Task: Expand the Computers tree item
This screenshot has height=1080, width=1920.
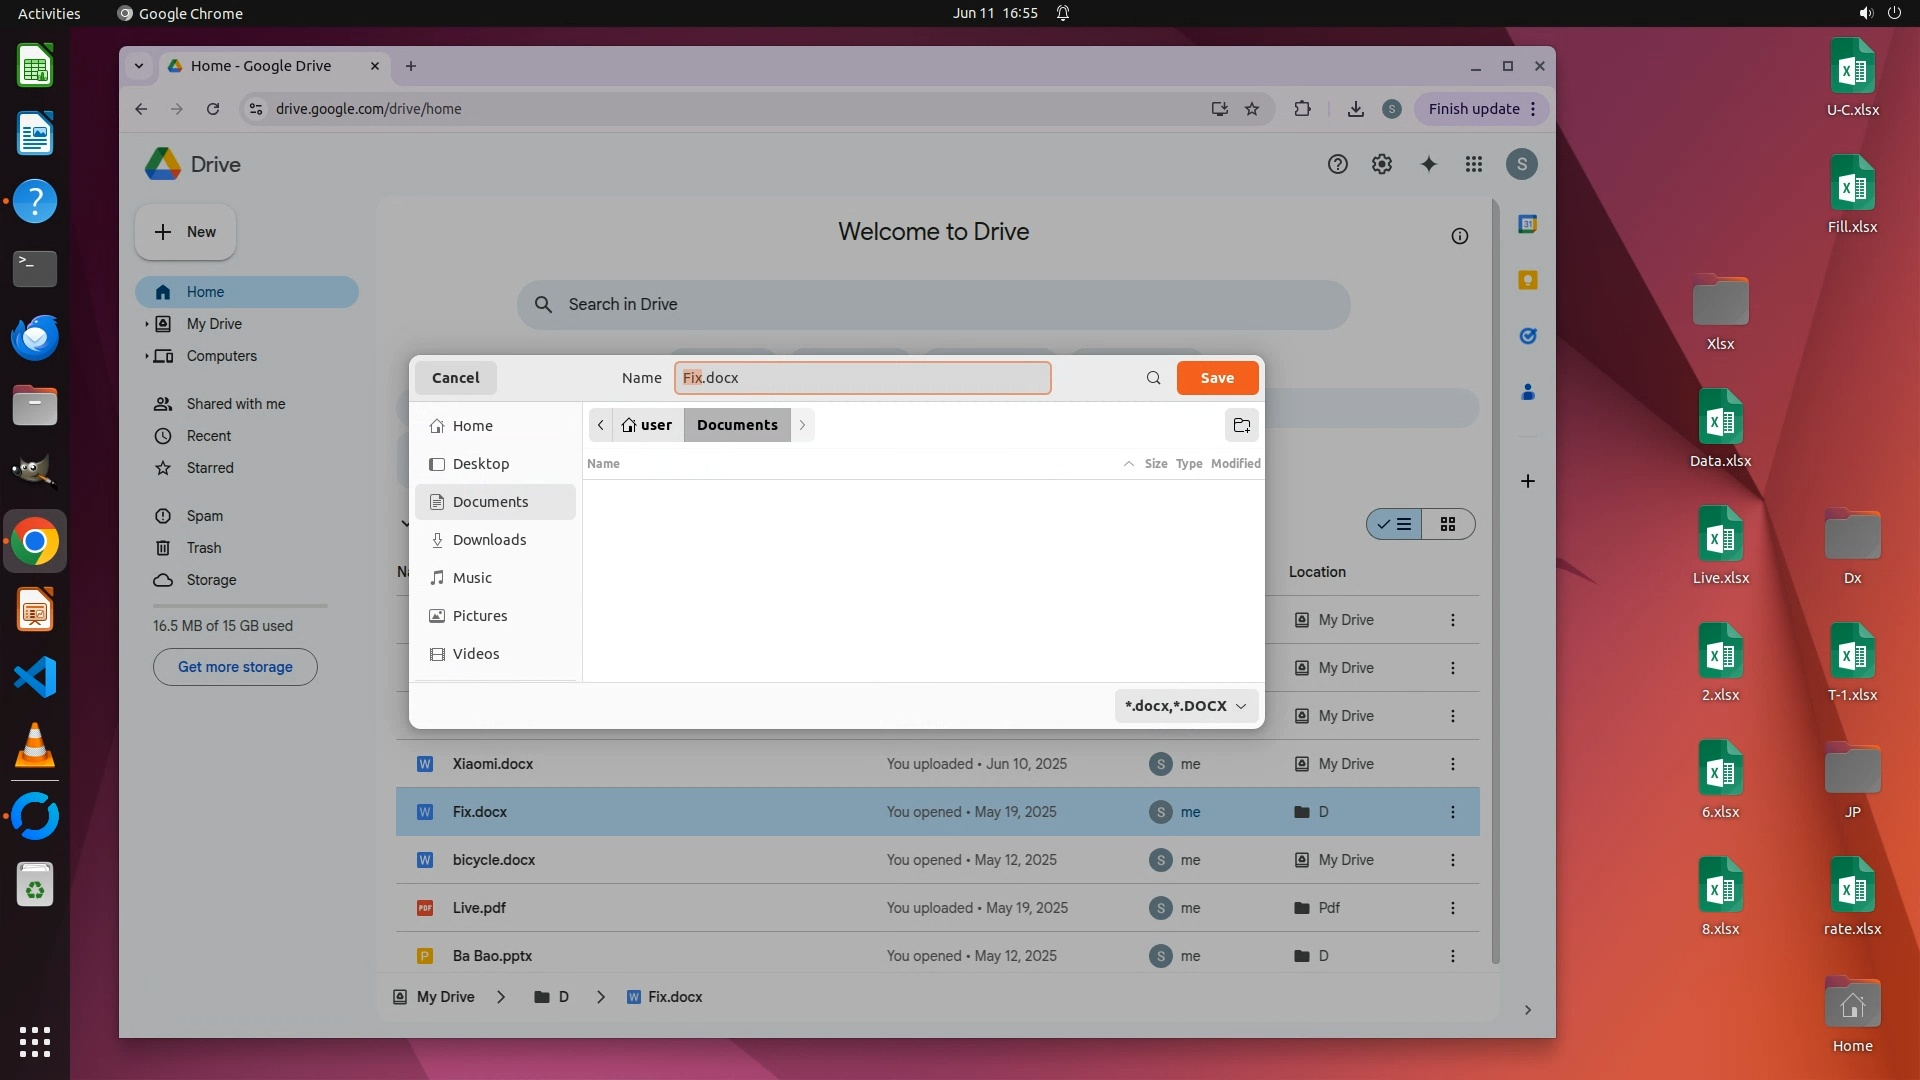Action: 146,356
